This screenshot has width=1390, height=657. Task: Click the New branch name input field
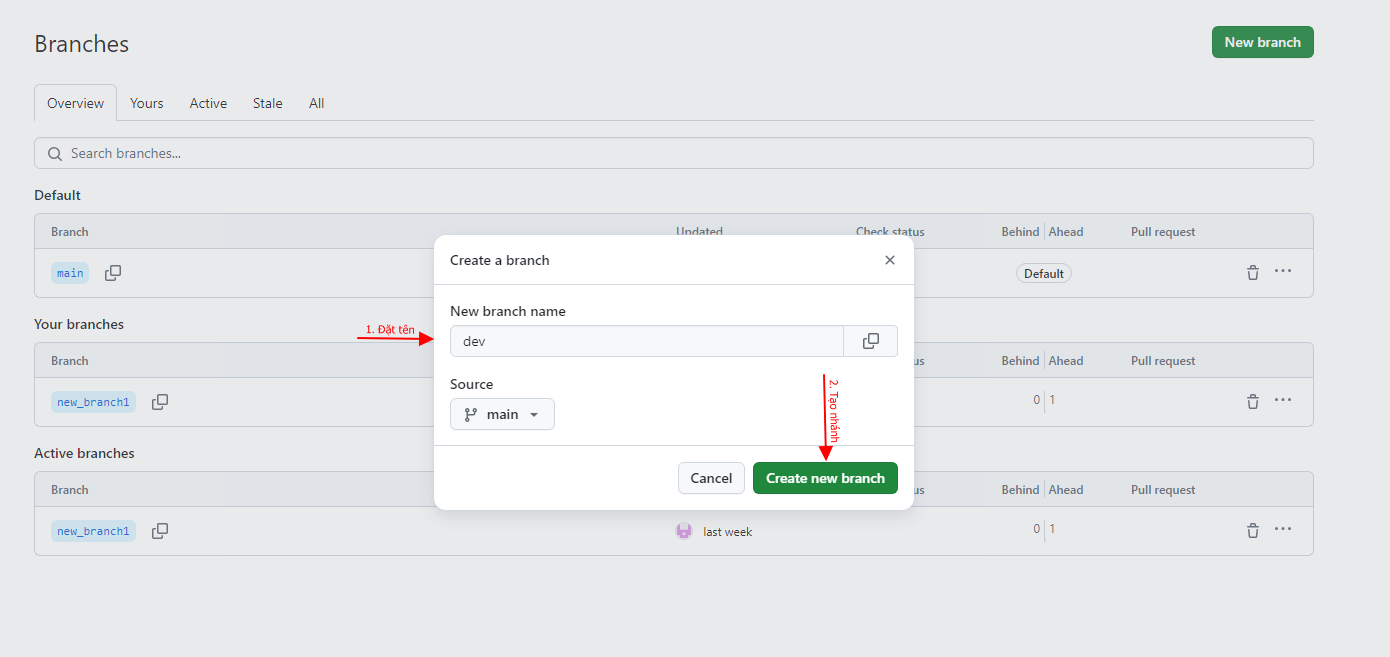[647, 341]
